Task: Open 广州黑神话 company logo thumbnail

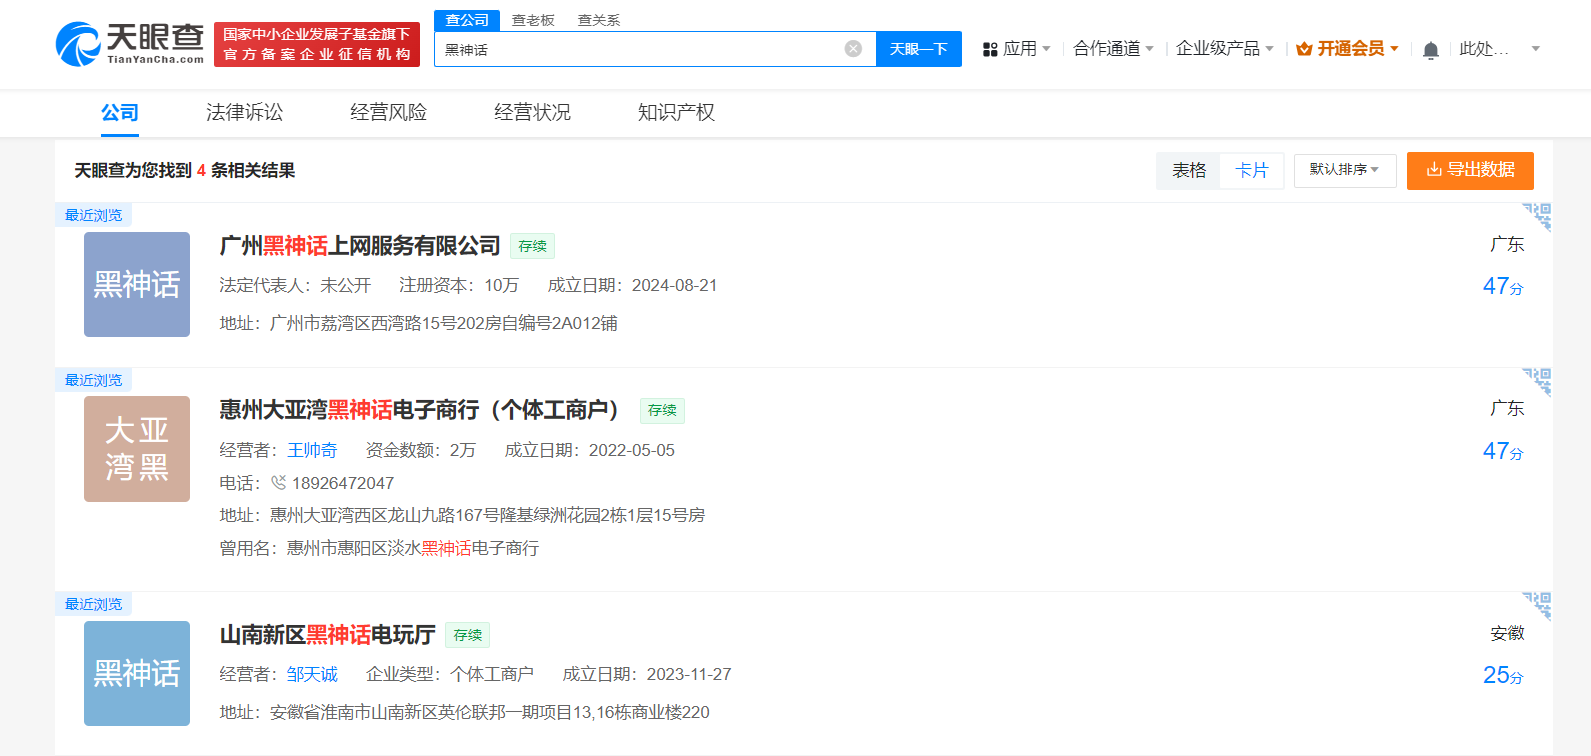Action: tap(137, 285)
